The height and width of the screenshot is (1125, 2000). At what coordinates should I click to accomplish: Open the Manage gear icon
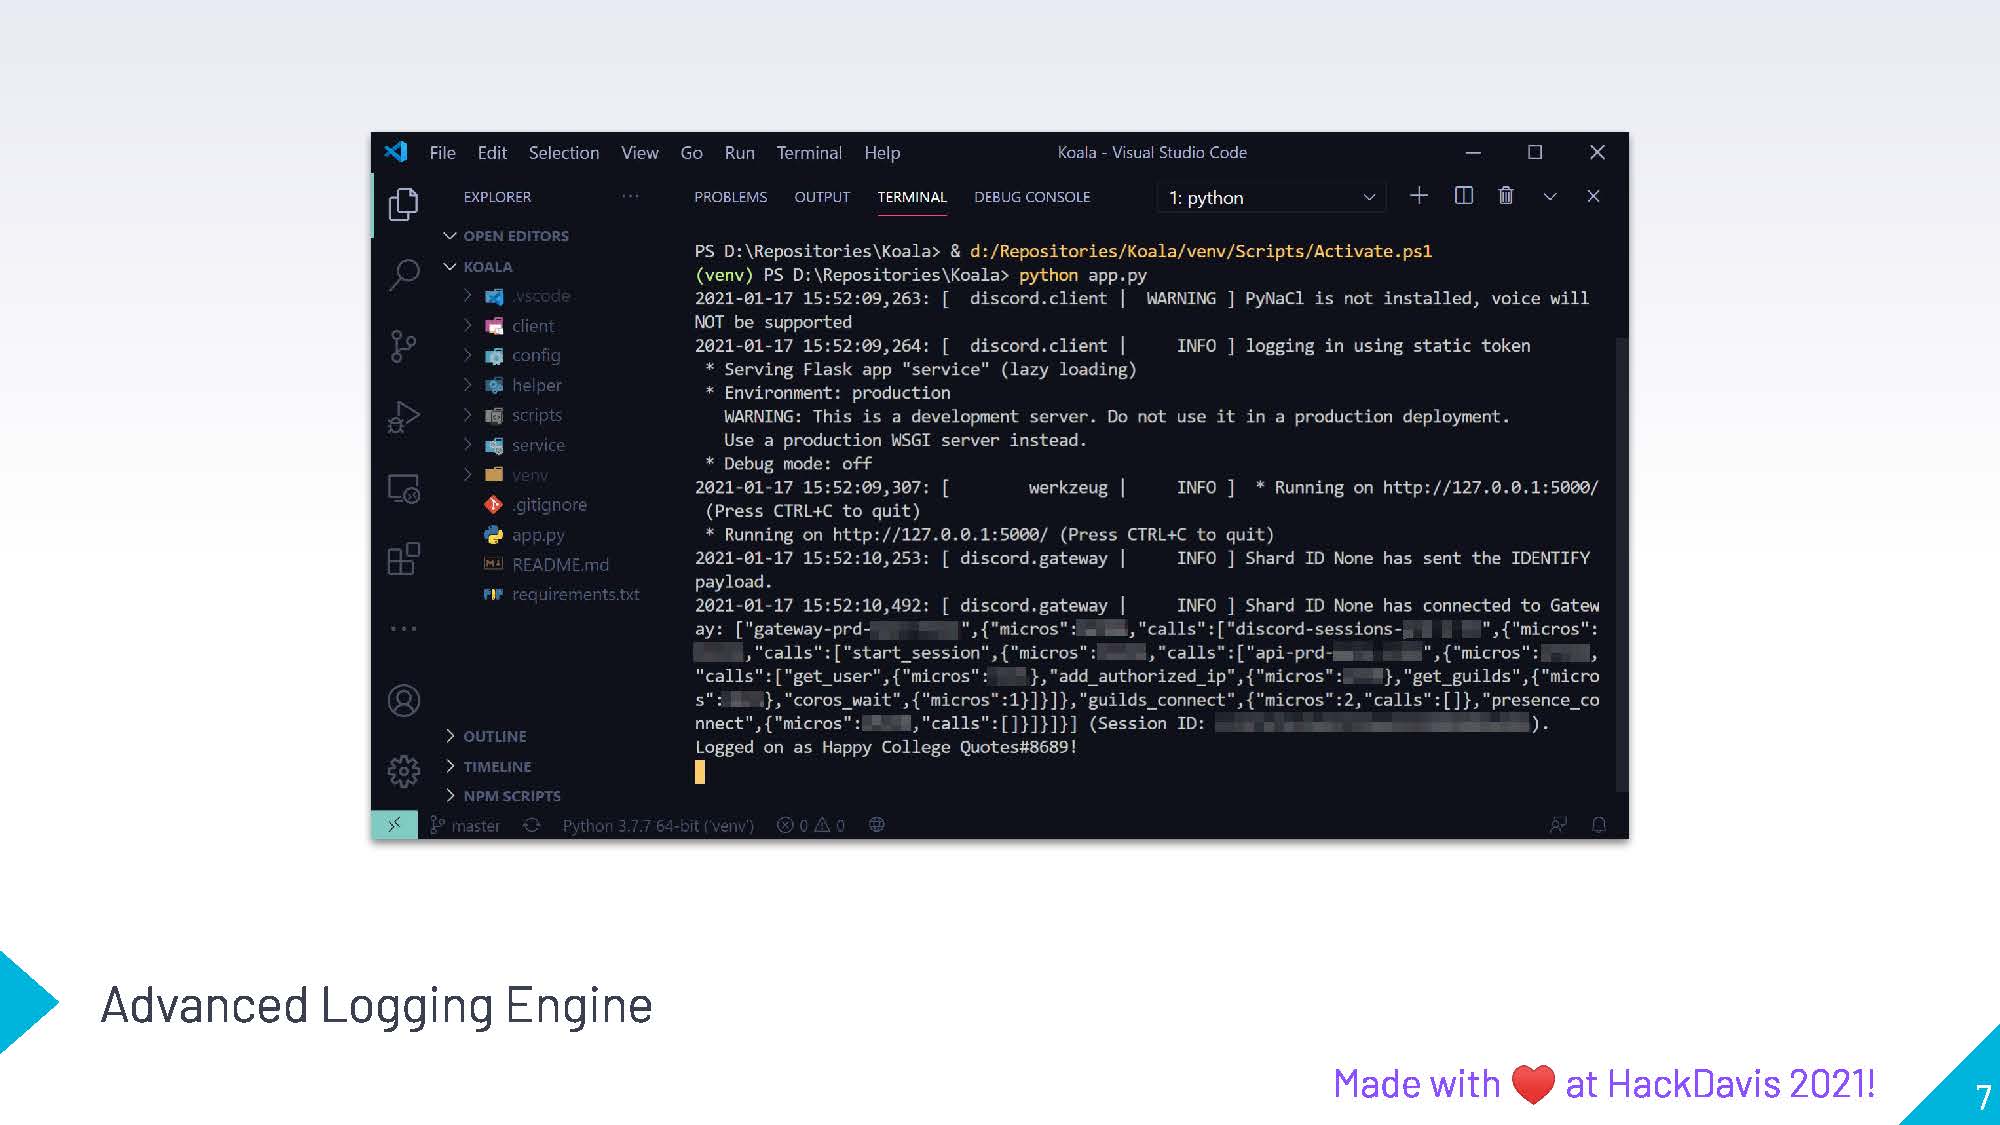404,771
